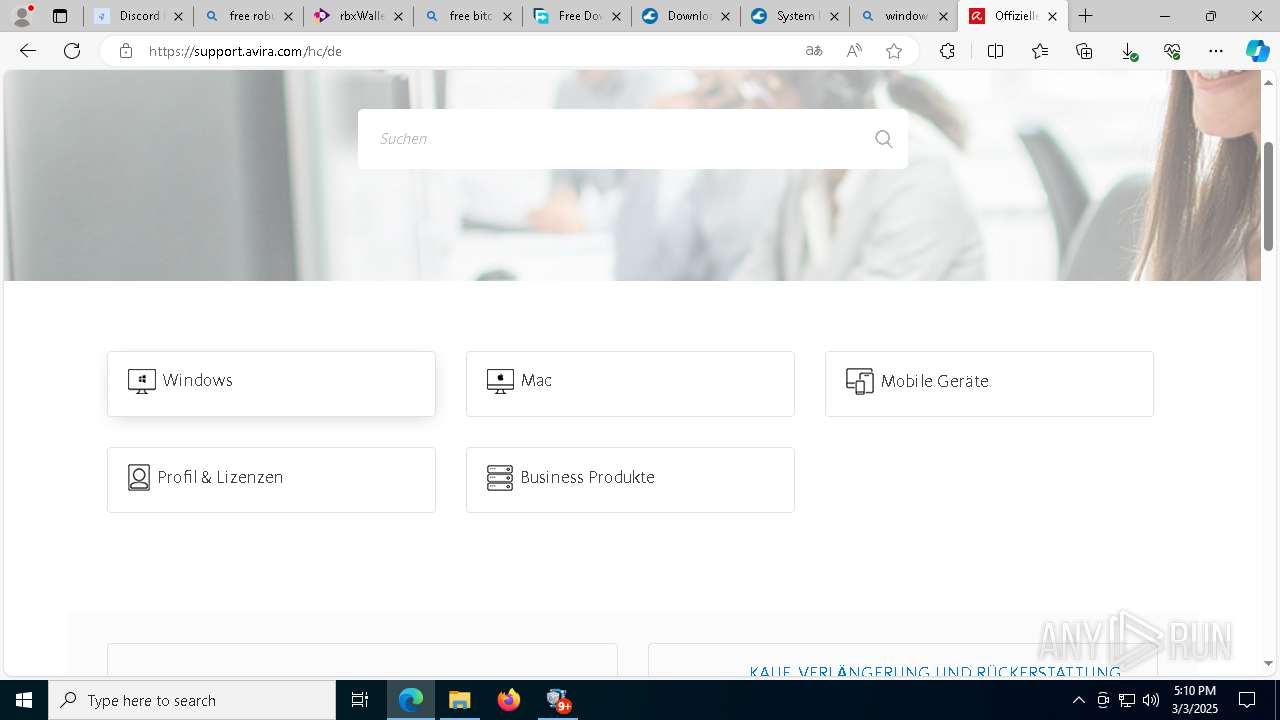Image resolution: width=1280 pixels, height=720 pixels.
Task: Open the Favorites list
Action: tap(1040, 51)
